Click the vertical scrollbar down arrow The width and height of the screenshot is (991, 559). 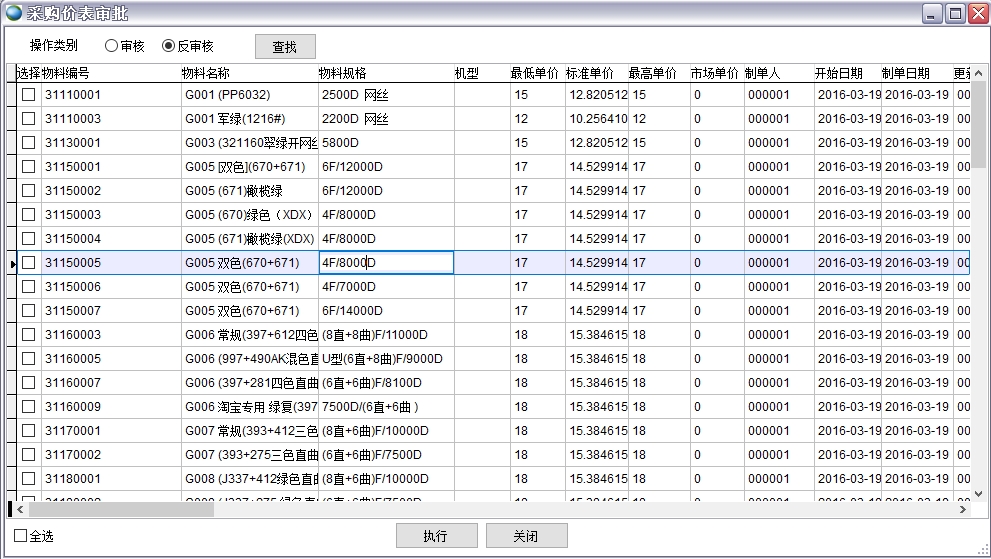977,493
